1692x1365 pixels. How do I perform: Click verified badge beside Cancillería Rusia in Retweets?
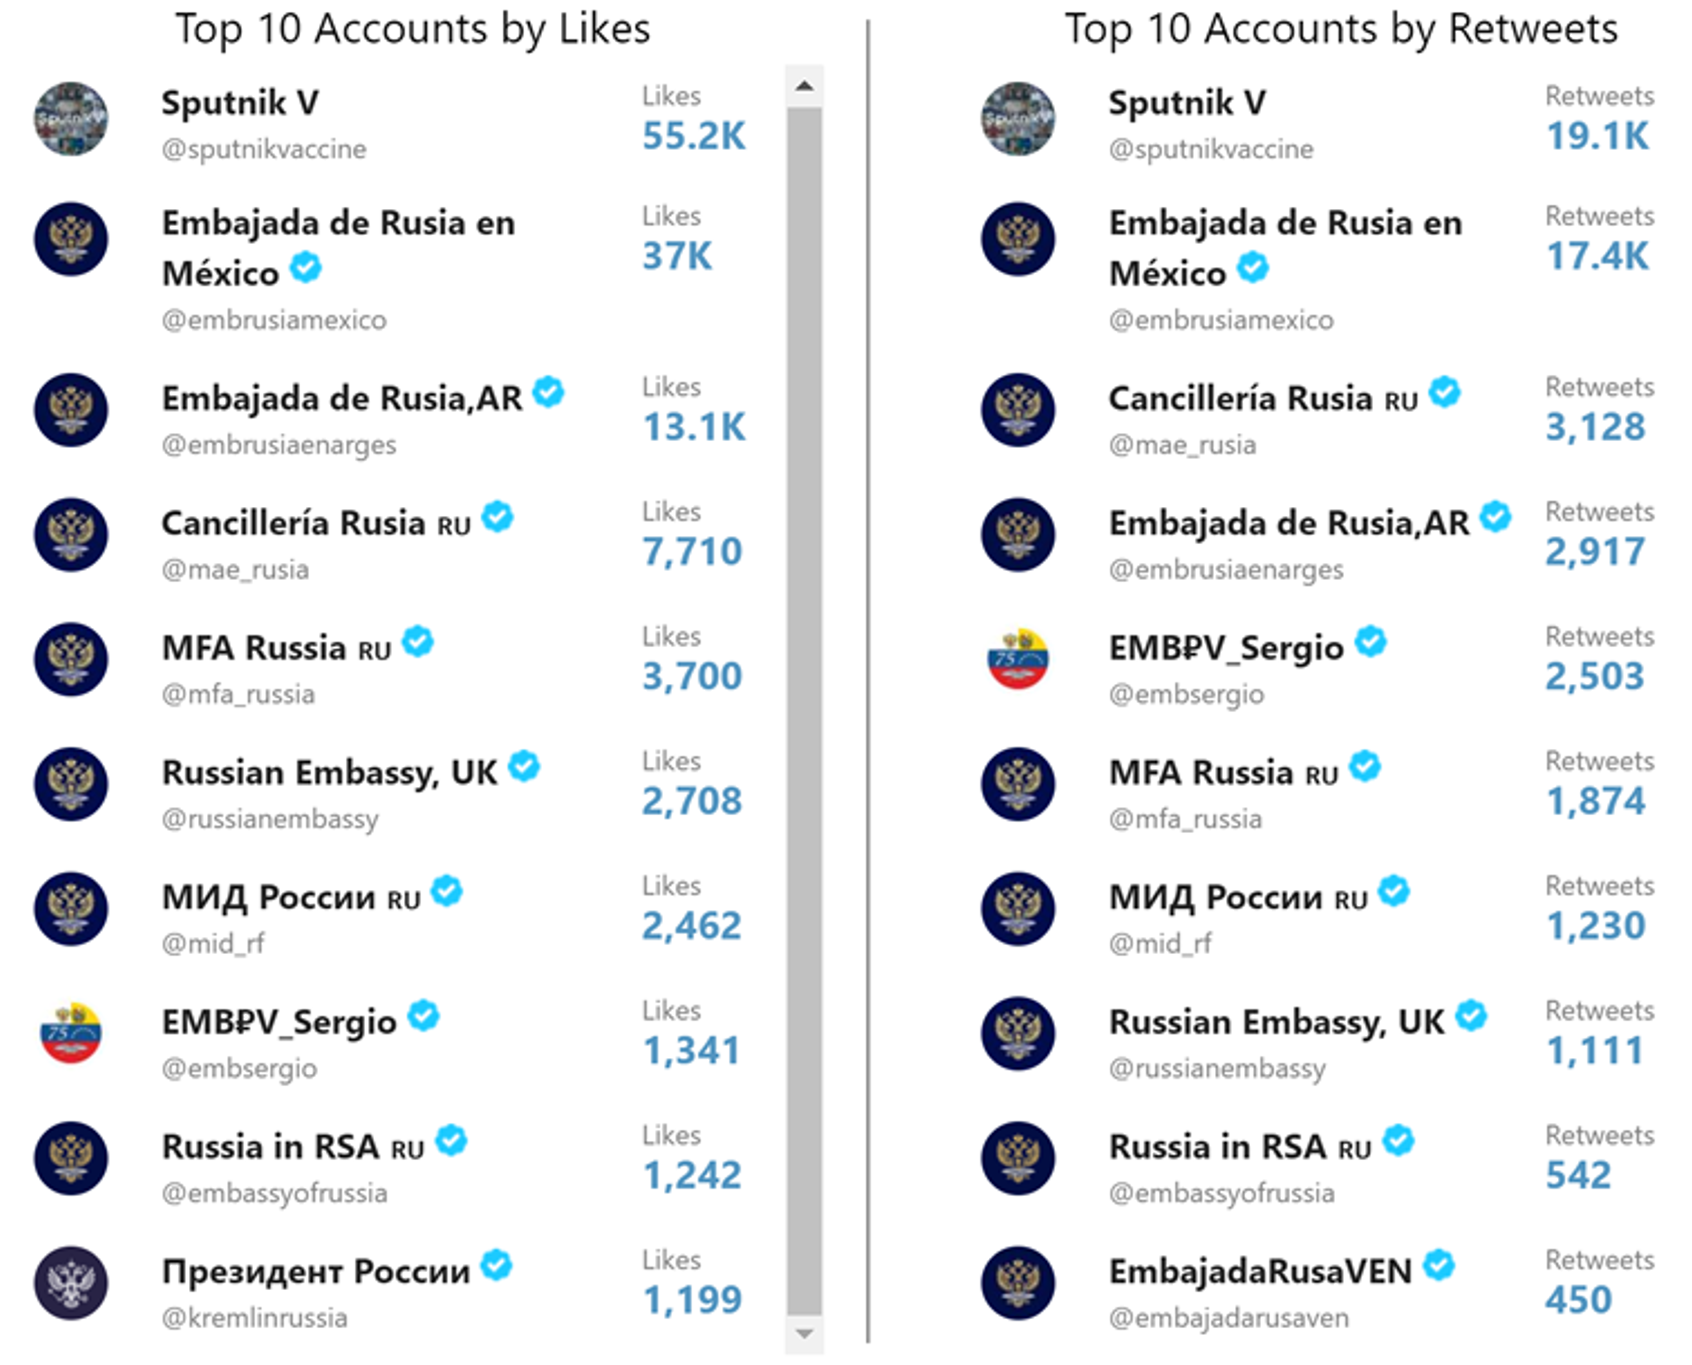click(x=1444, y=392)
